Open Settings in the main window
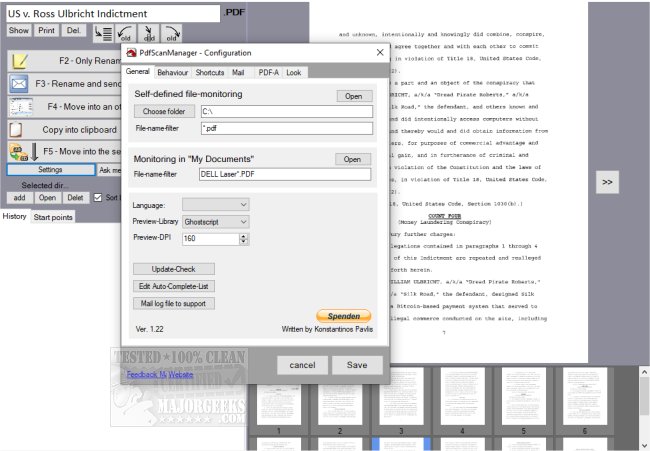 coord(51,170)
